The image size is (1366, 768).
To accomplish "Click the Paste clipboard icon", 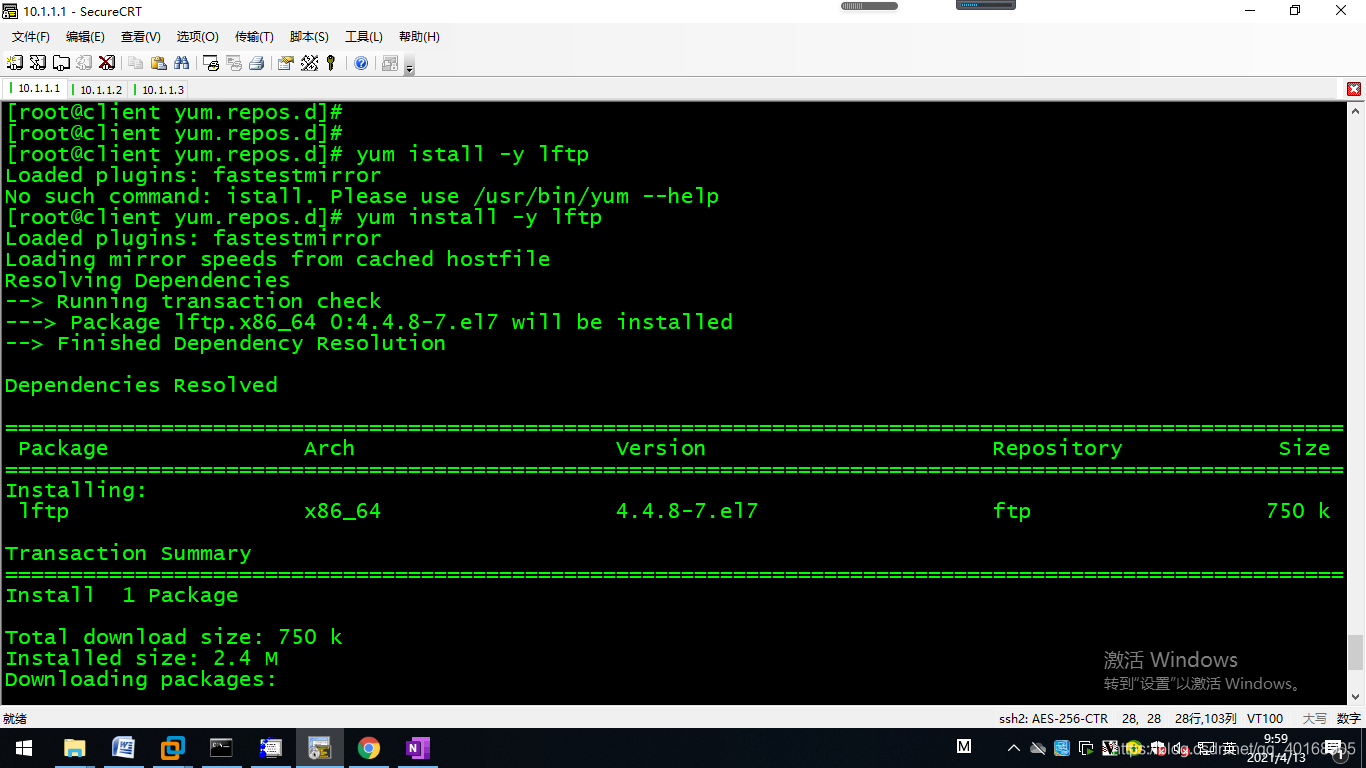I will point(158,63).
